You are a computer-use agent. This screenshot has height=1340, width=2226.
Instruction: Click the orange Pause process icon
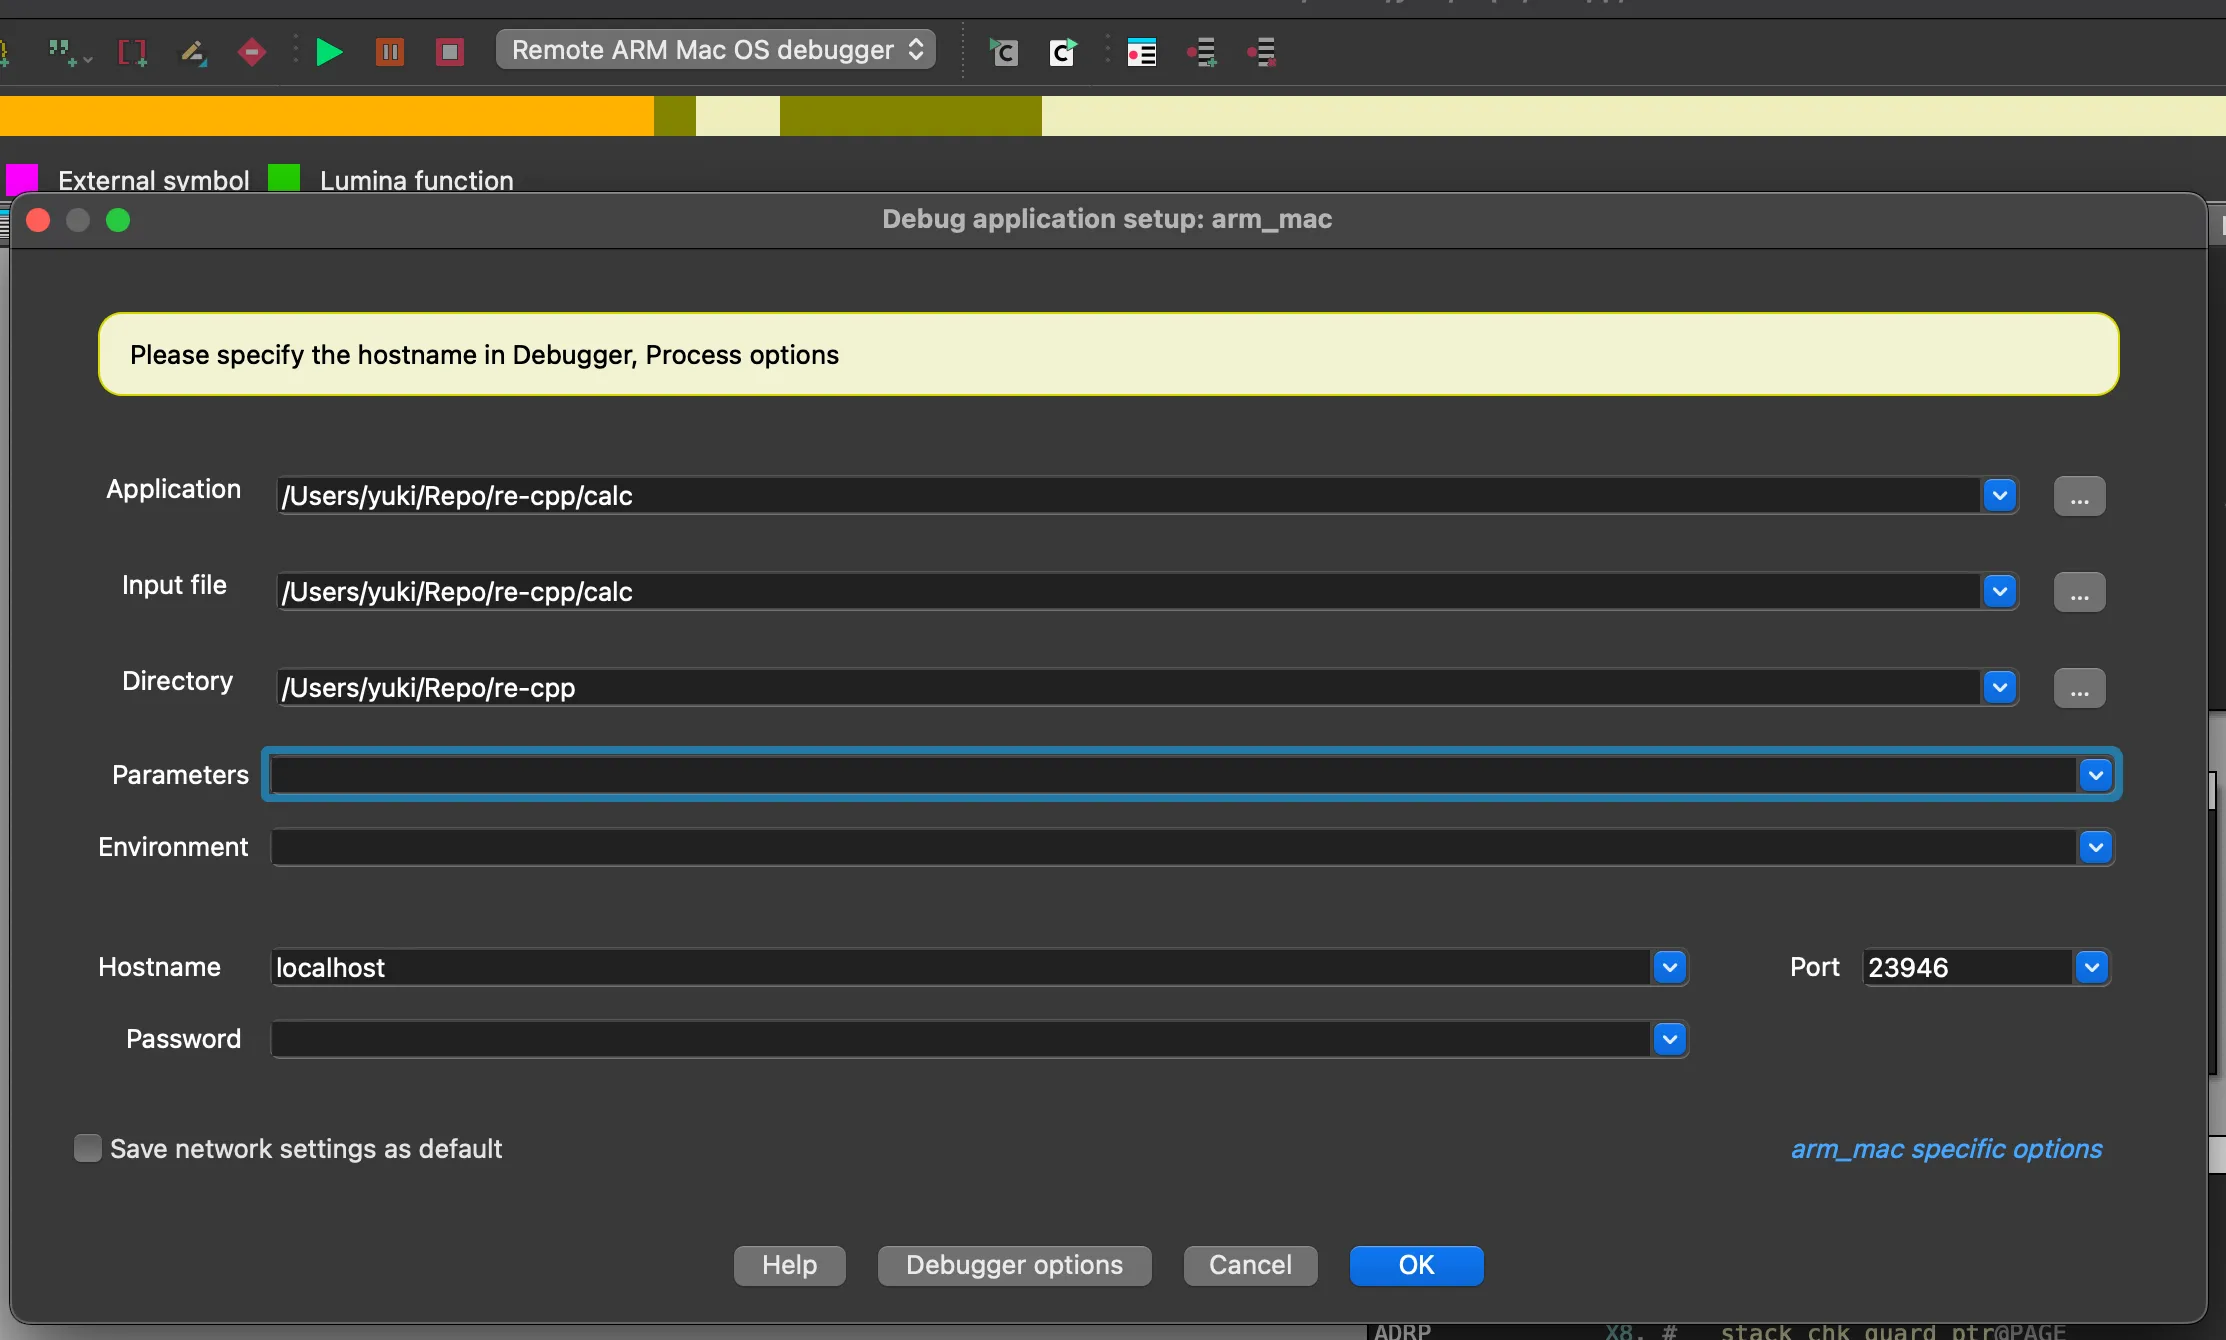pyautogui.click(x=390, y=52)
